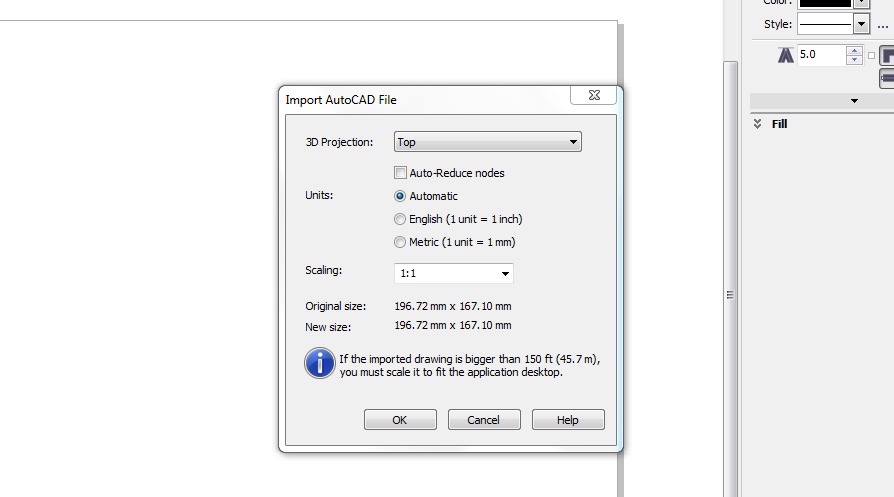Click the line caps icon button

887,78
